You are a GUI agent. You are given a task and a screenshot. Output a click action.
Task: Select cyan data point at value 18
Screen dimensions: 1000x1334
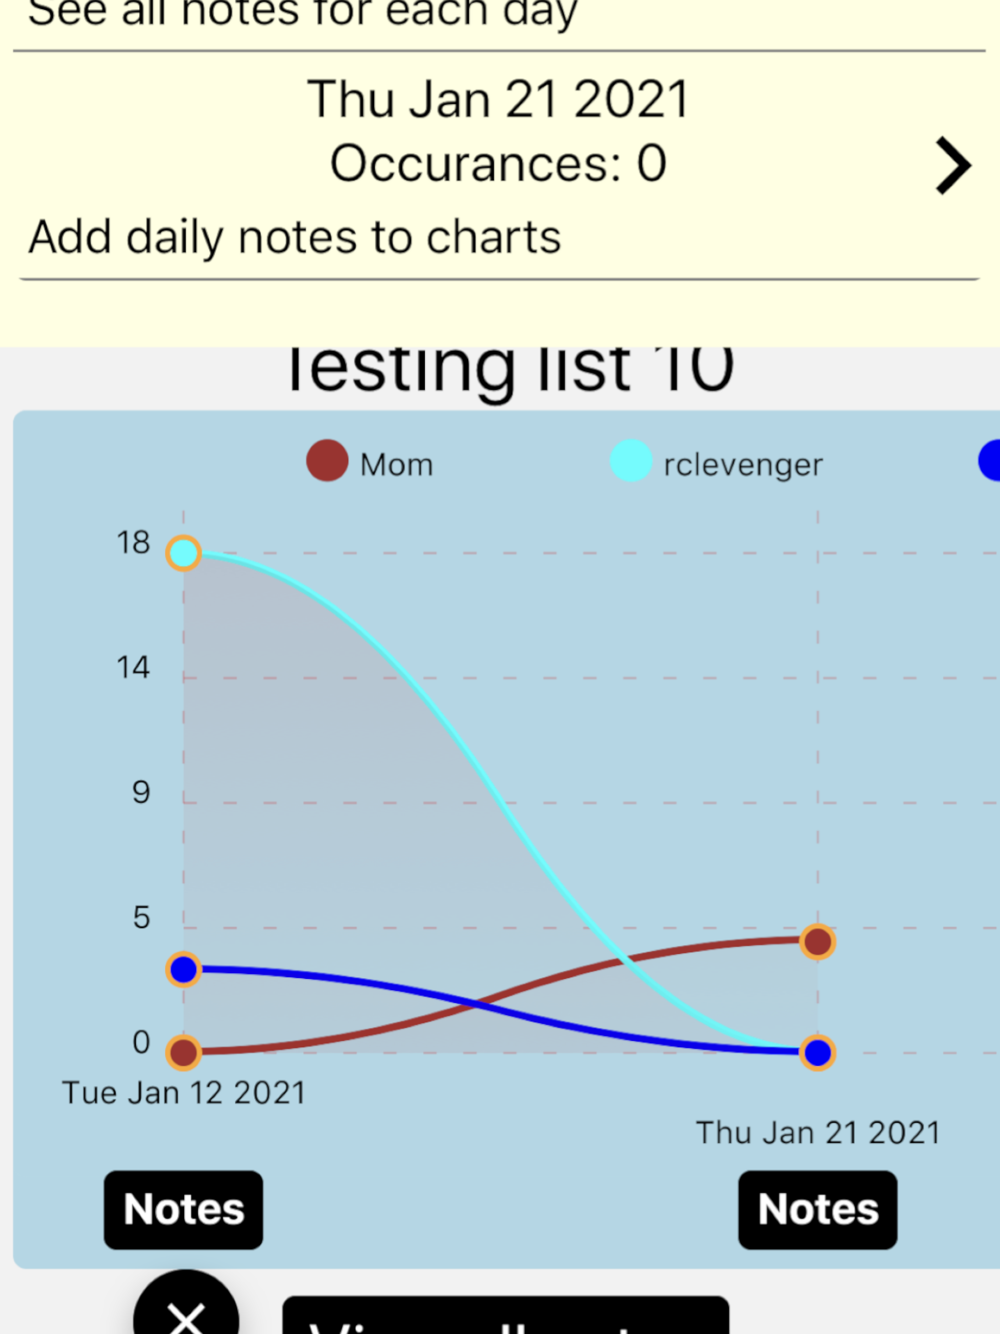(x=184, y=553)
